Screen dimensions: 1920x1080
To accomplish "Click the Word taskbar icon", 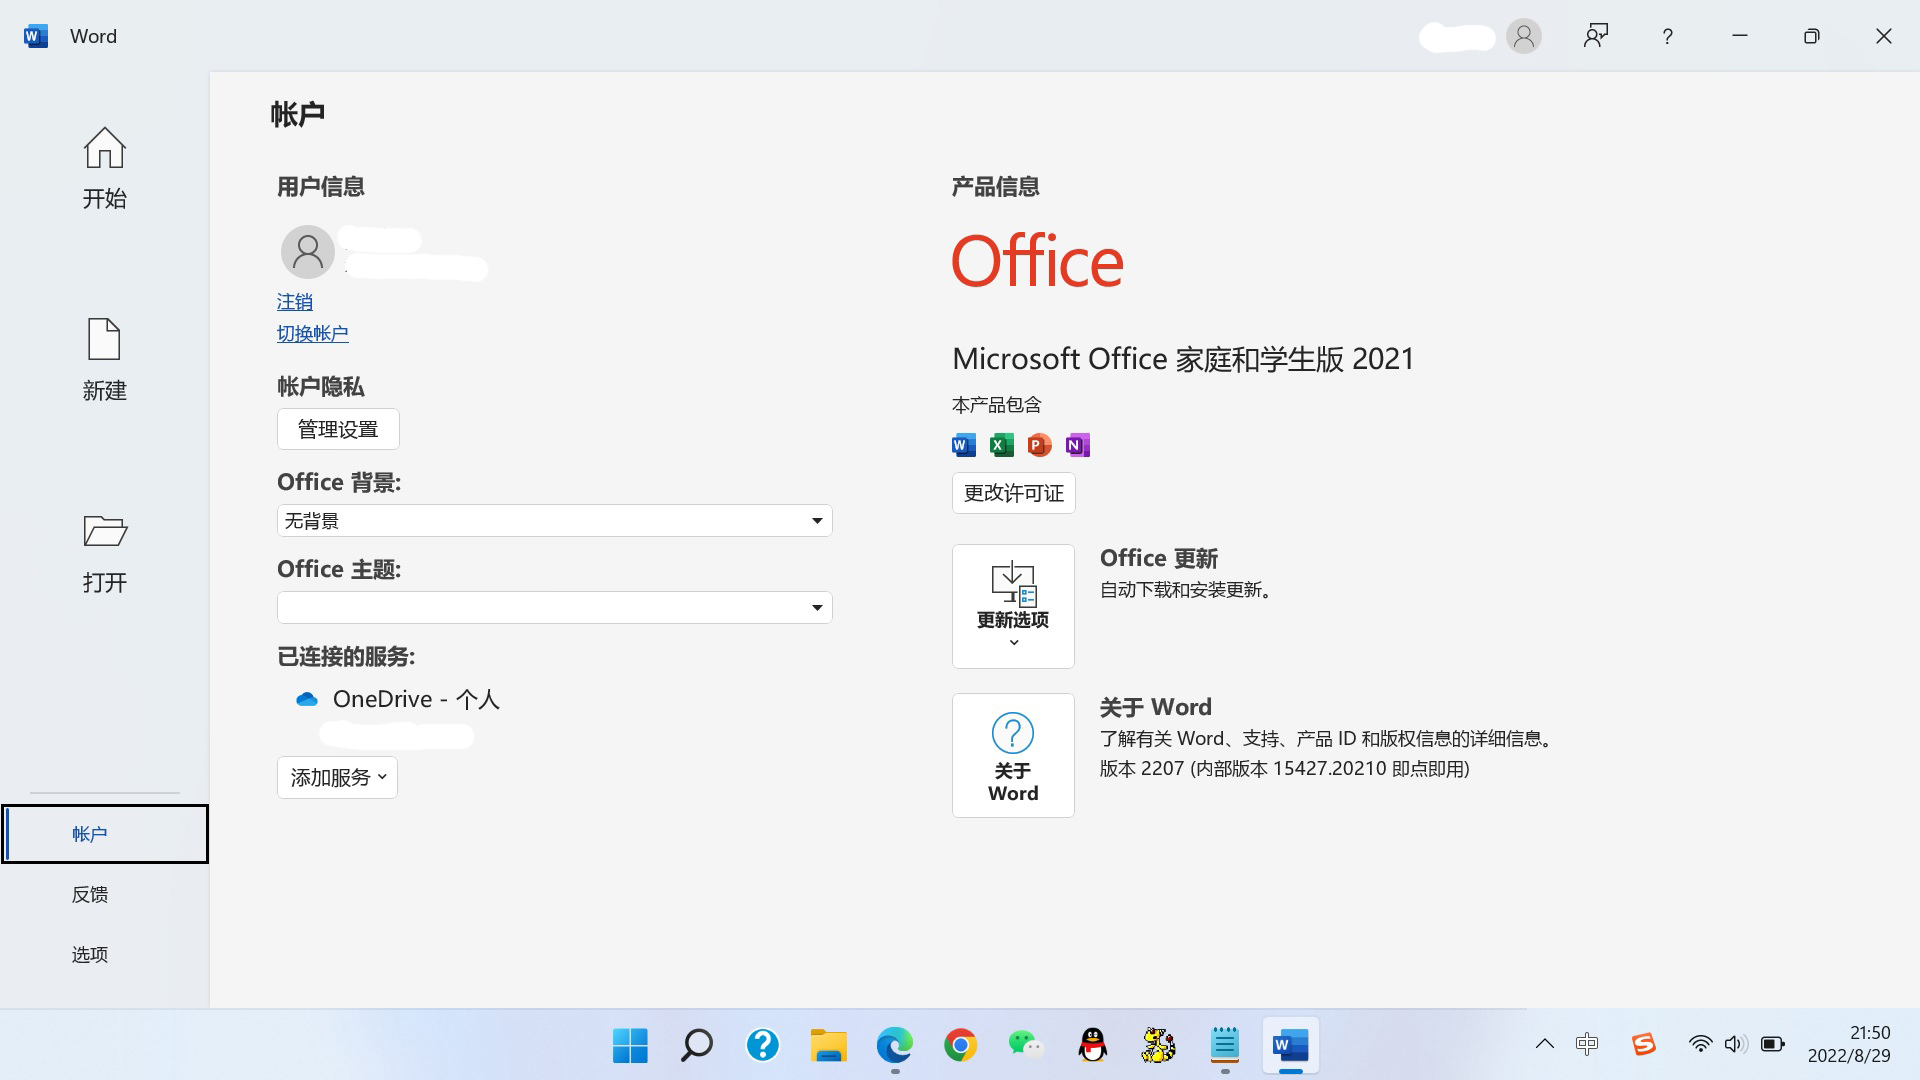I will point(1290,1046).
